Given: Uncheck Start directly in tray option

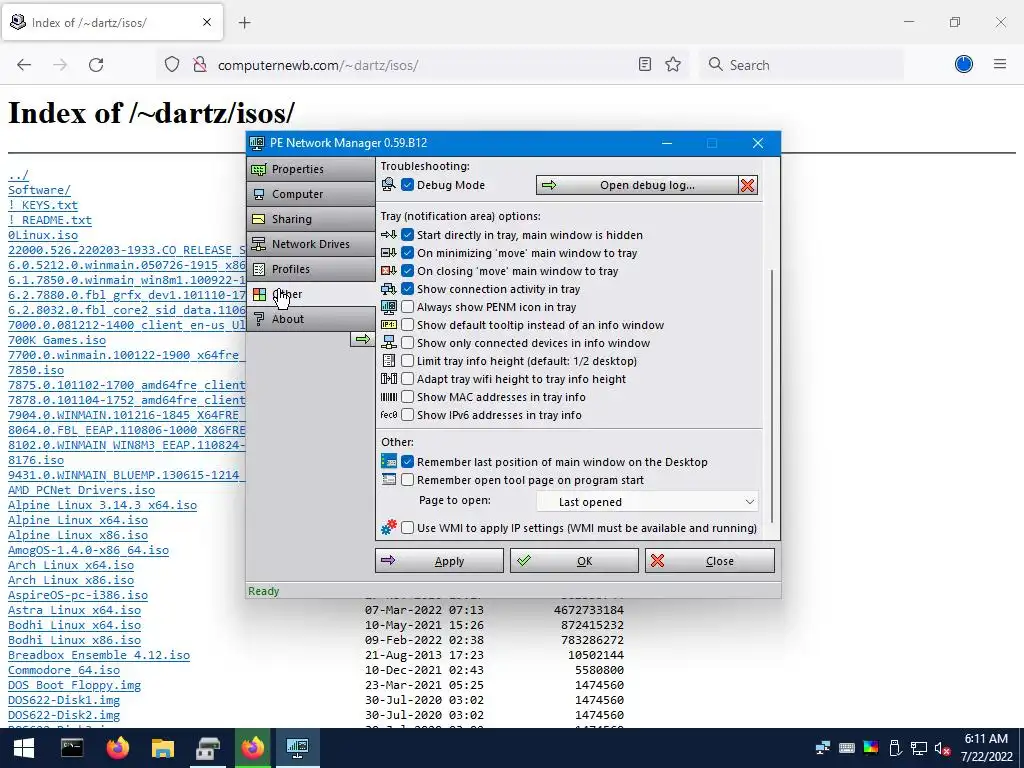Looking at the screenshot, I should [x=408, y=234].
